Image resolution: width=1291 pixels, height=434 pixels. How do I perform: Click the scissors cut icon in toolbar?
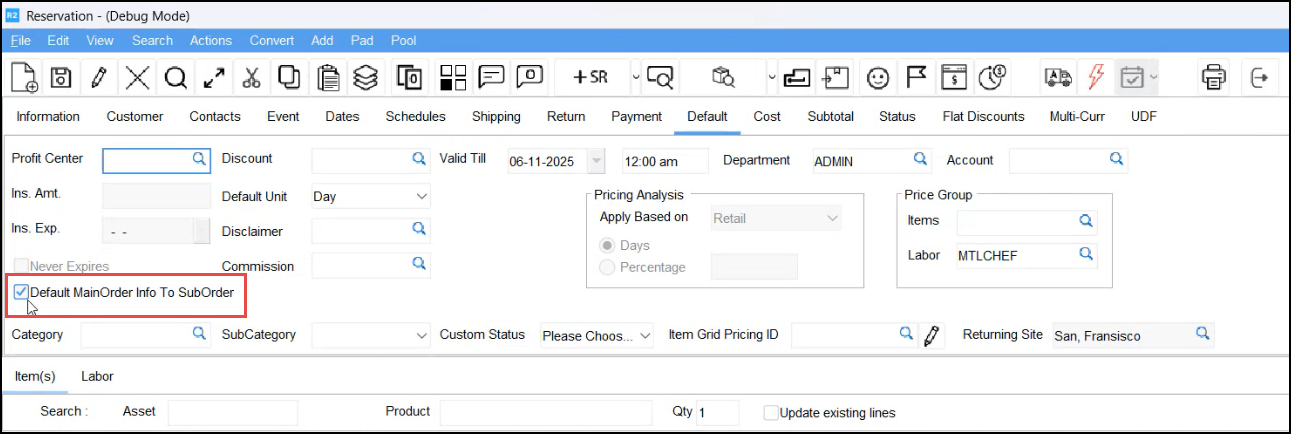[251, 77]
